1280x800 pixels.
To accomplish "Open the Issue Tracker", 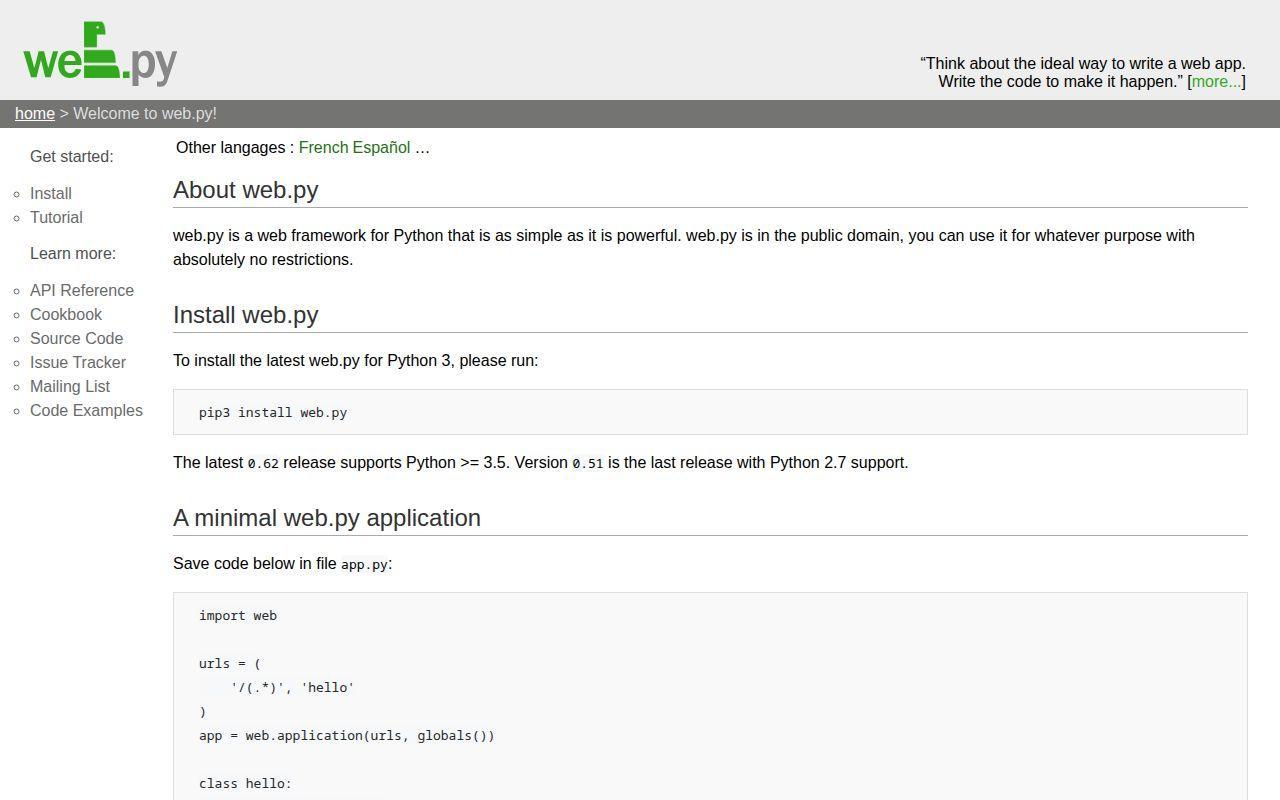I will pos(78,363).
